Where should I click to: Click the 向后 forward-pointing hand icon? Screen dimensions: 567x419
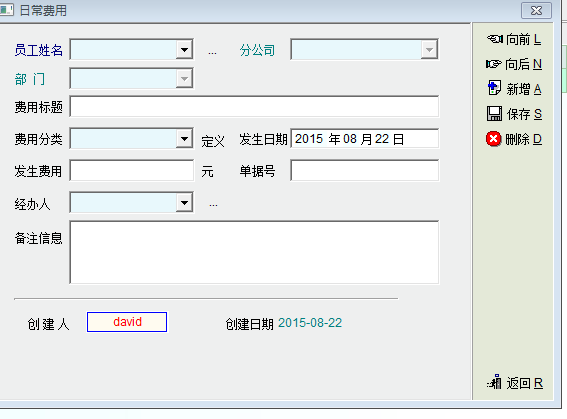coord(494,64)
